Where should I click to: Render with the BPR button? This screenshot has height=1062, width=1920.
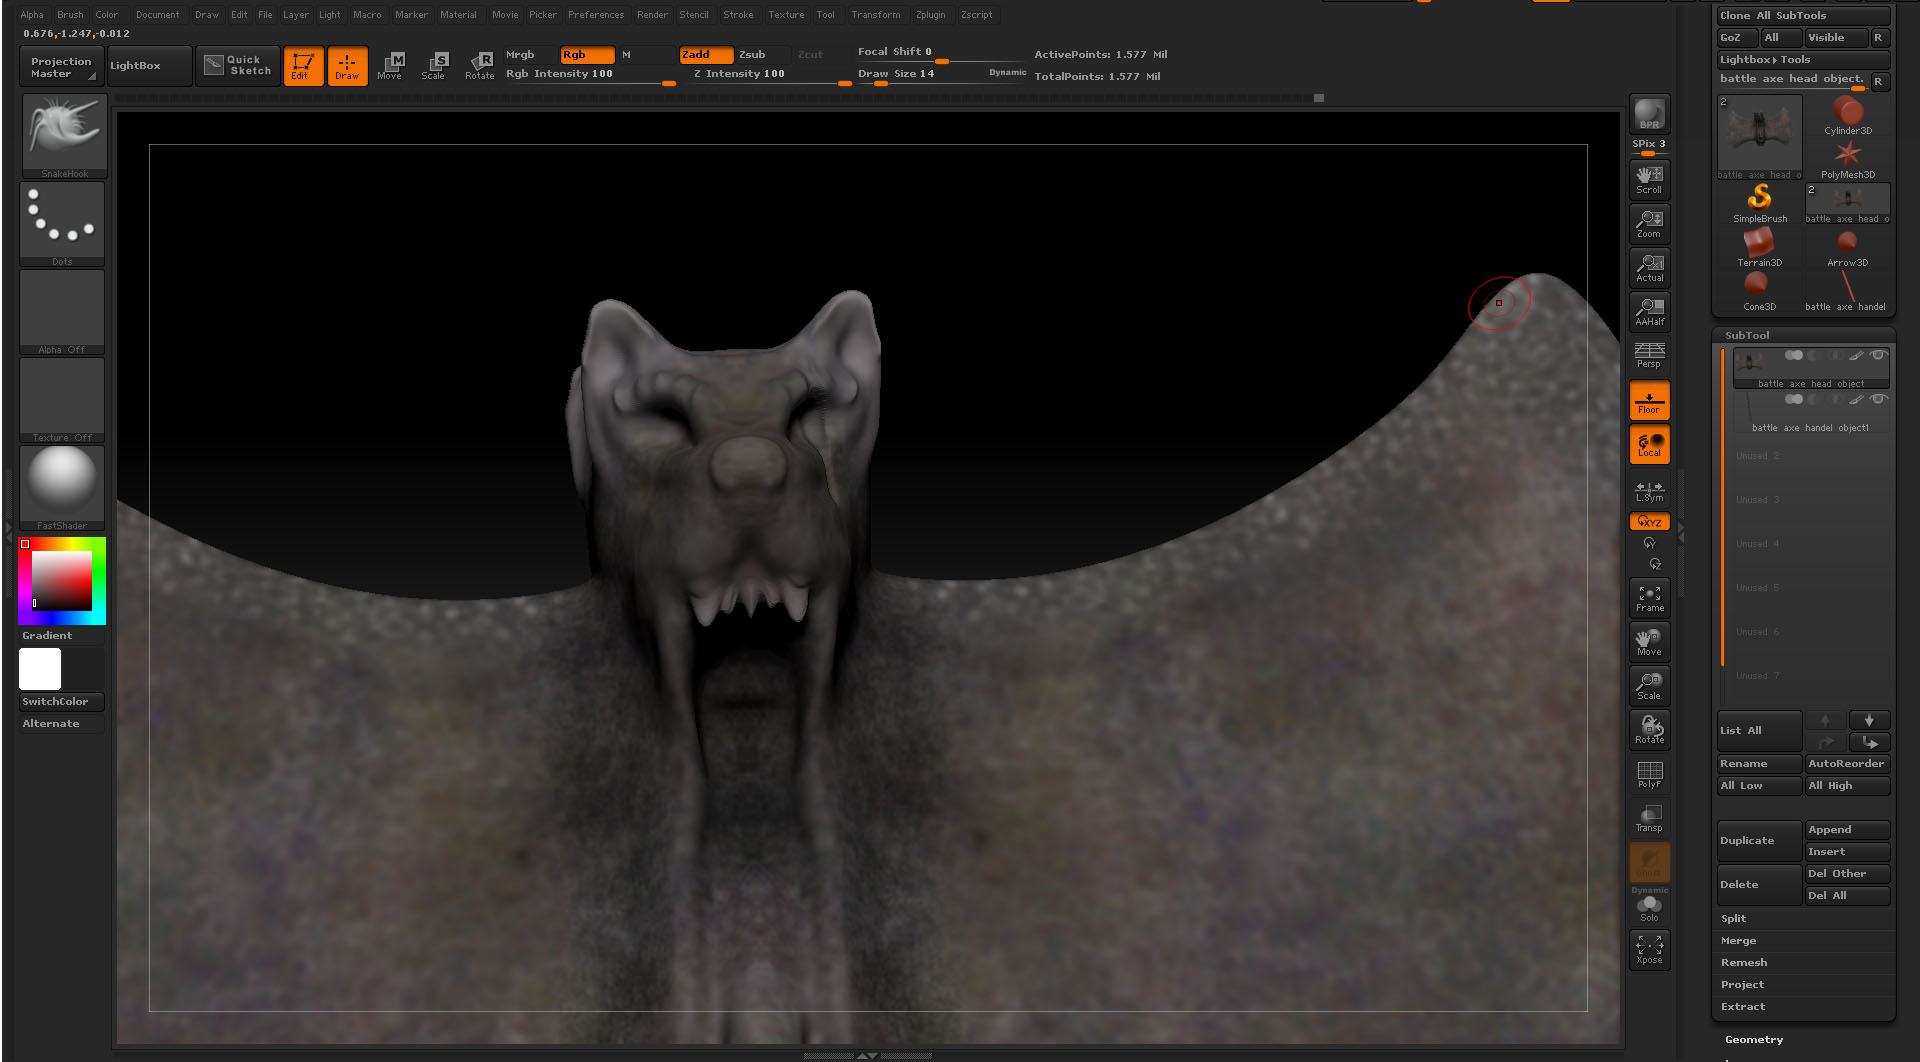(x=1649, y=114)
